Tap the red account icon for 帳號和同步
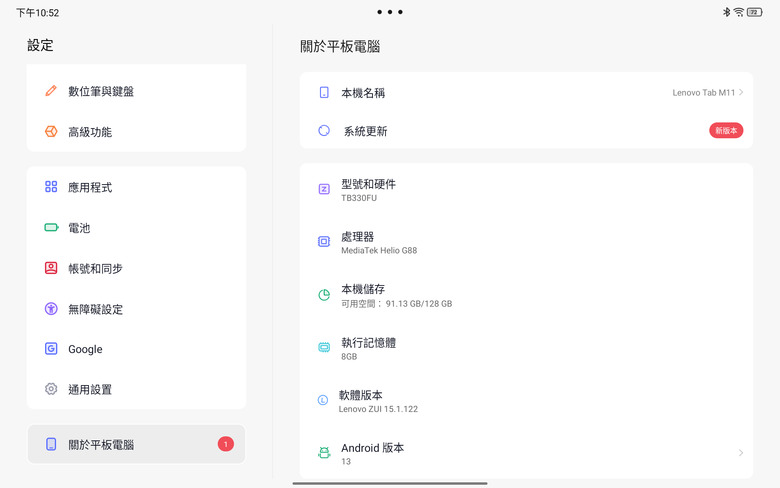Image resolution: width=780 pixels, height=488 pixels. coord(51,268)
